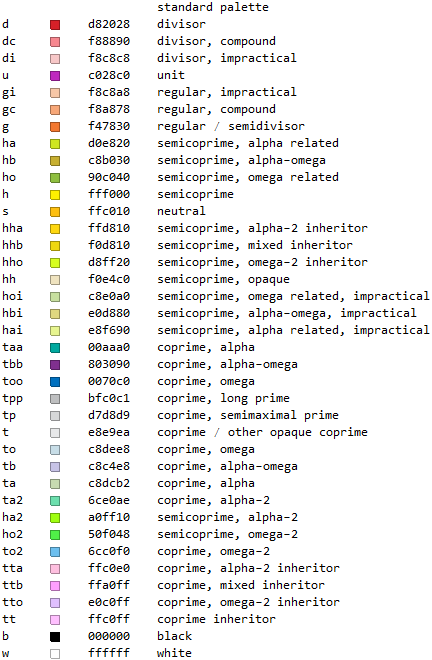Screen dimensions: 432x660
Task: Pick the sky blue to2 omega-2 swatch
Action: [55, 552]
